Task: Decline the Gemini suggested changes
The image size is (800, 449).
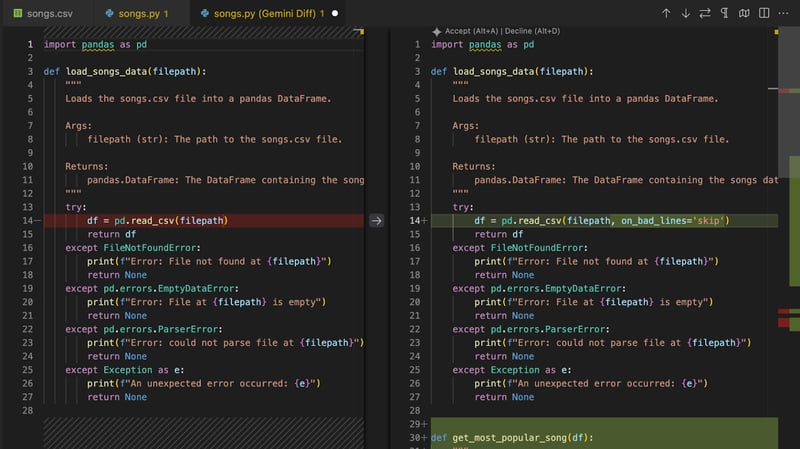Action: click(532, 31)
